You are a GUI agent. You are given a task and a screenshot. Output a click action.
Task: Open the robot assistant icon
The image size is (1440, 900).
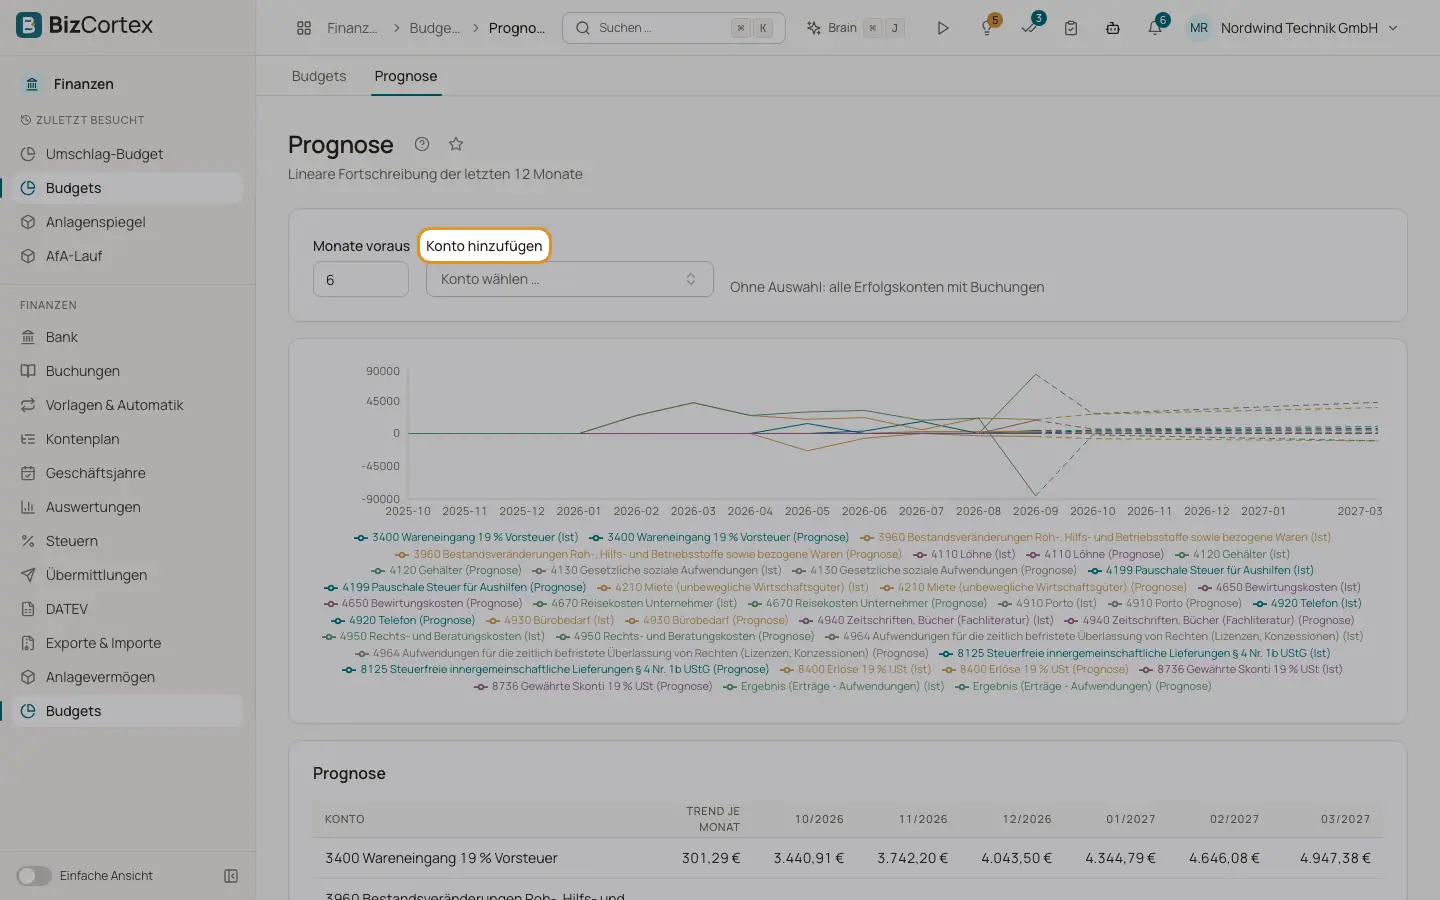[1113, 28]
